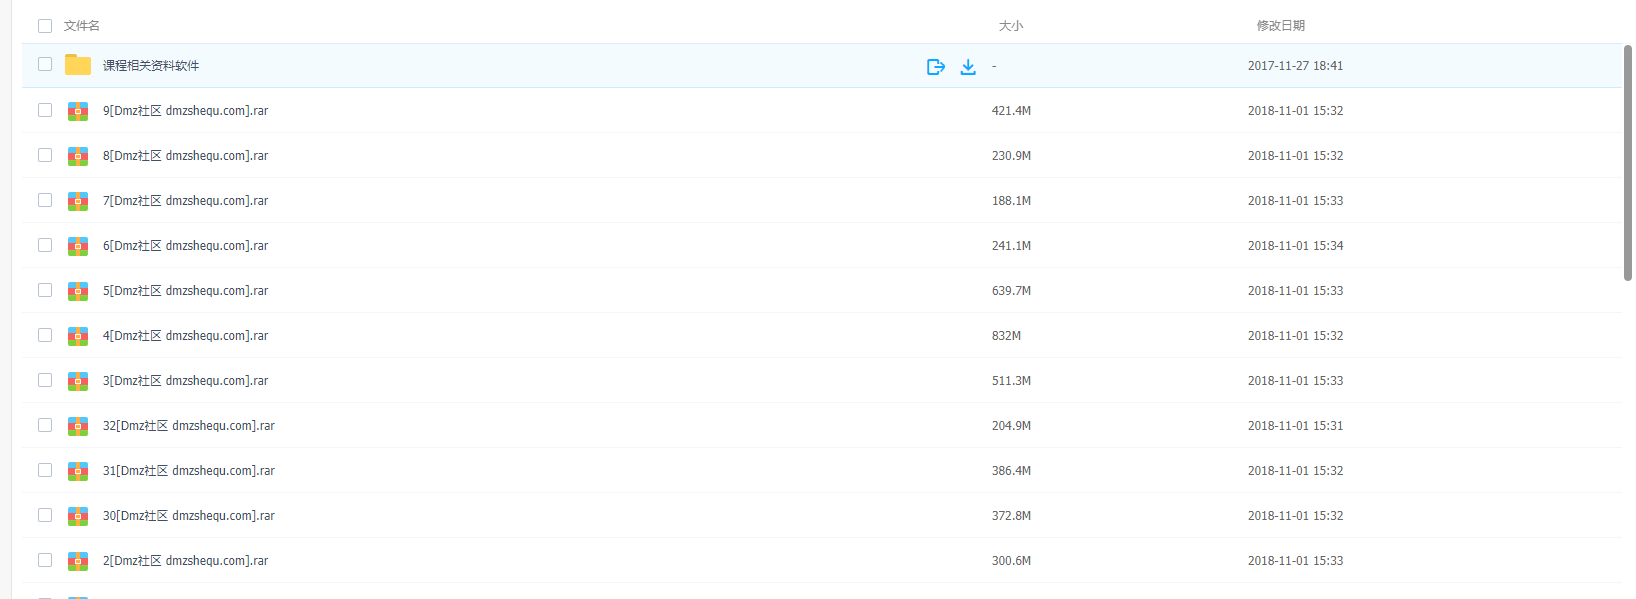This screenshot has height=599, width=1636.
Task: Click the size value 386.4M
Action: 1011,471
